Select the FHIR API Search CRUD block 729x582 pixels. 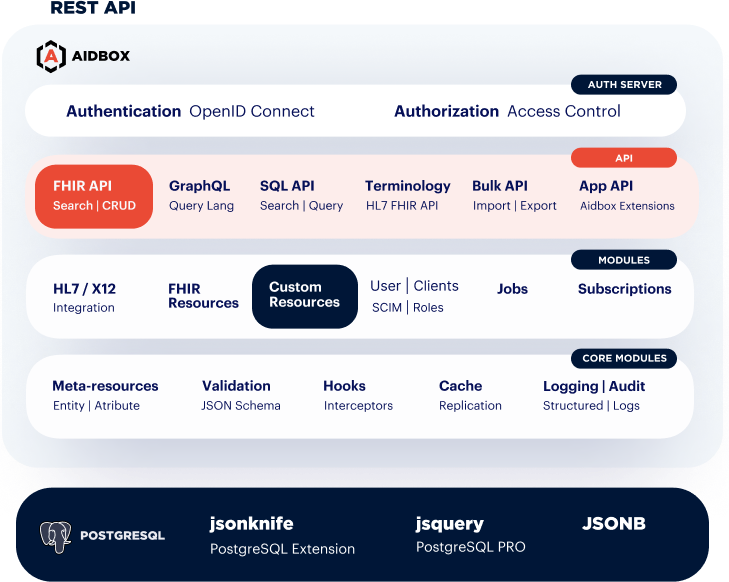94,196
